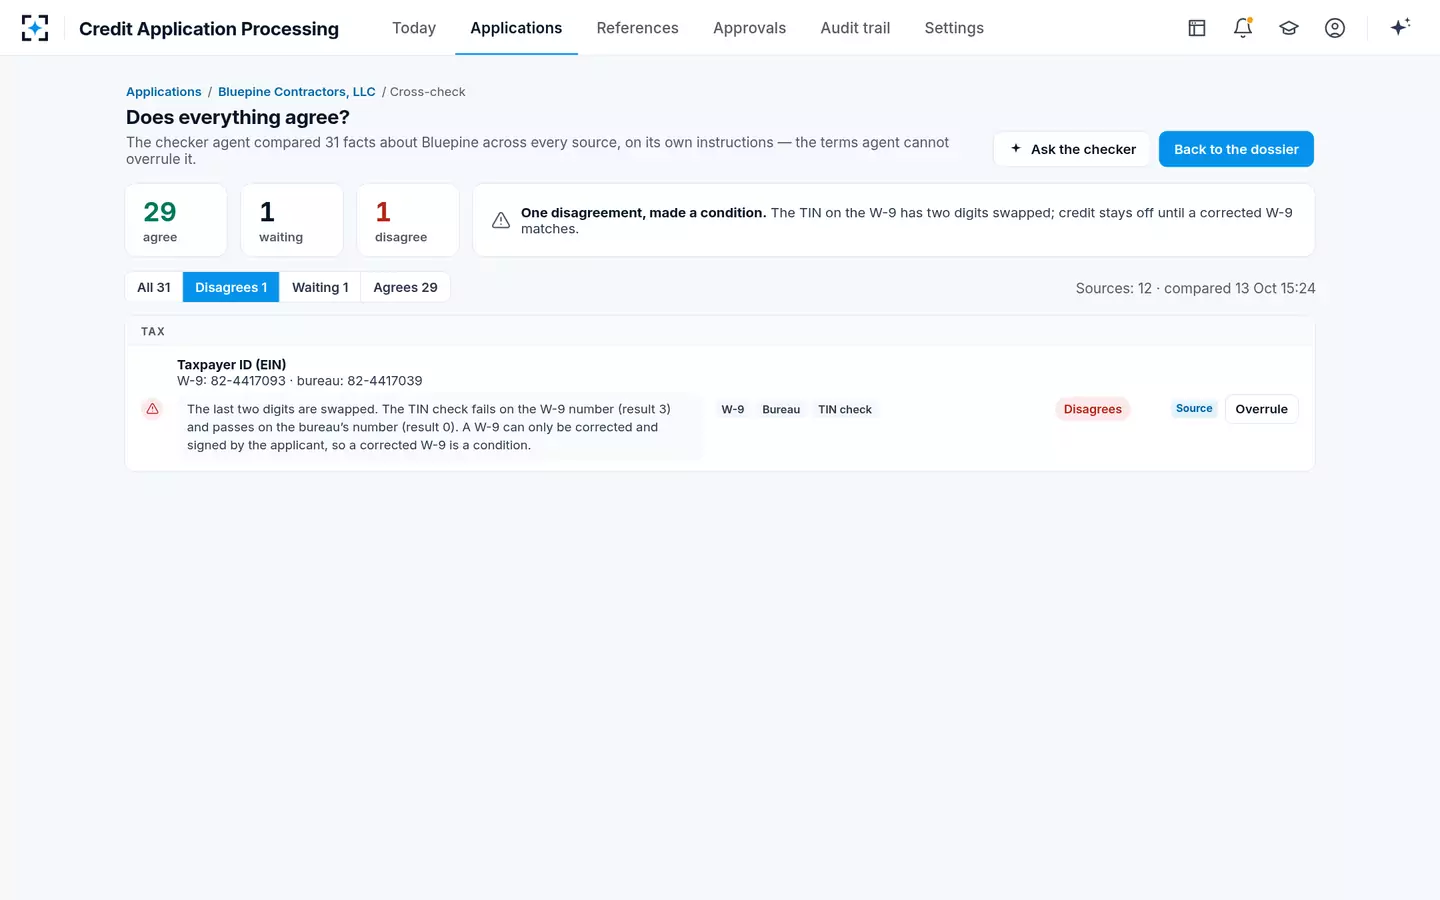The width and height of the screenshot is (1440, 900).
Task: Filter by Waiting 1
Action: (x=320, y=287)
